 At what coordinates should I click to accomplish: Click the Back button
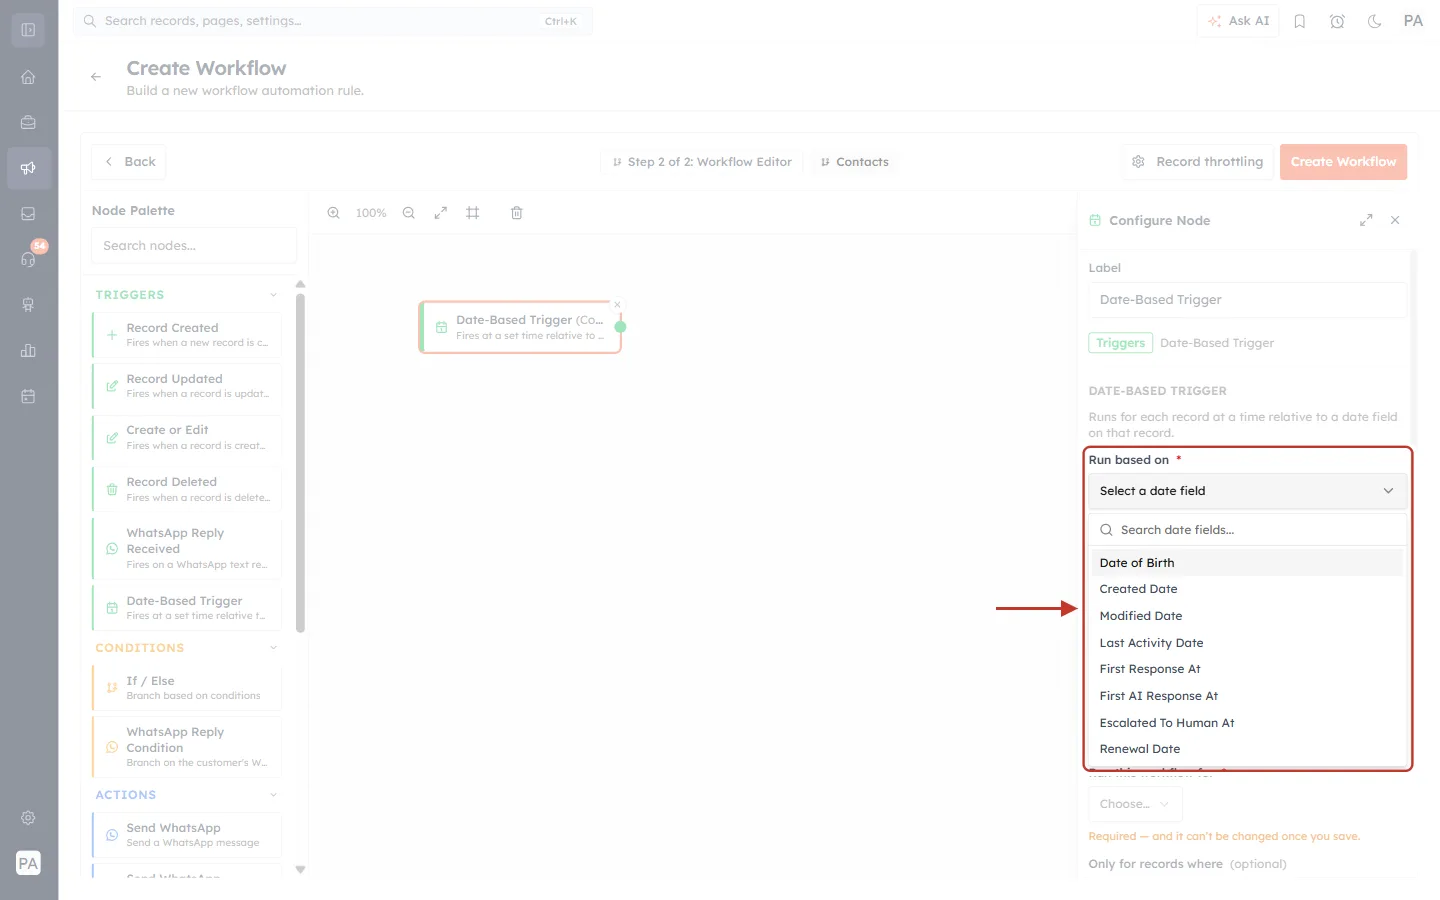pyautogui.click(x=129, y=162)
